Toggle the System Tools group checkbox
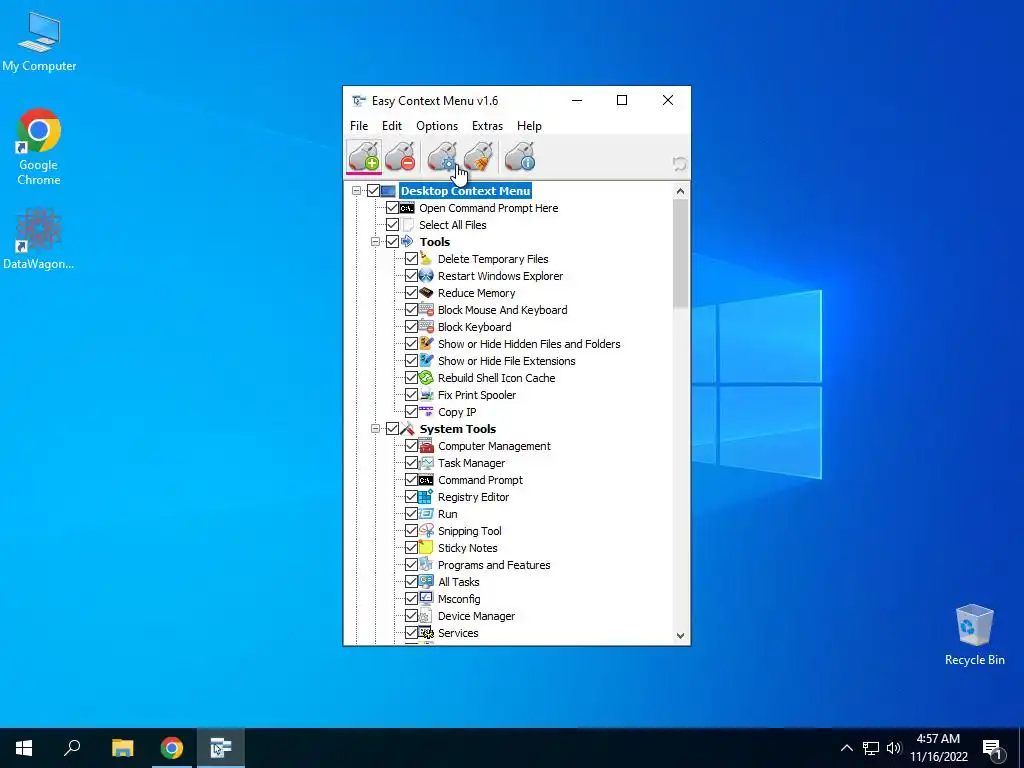Screen dimensions: 1024x768 [392, 428]
